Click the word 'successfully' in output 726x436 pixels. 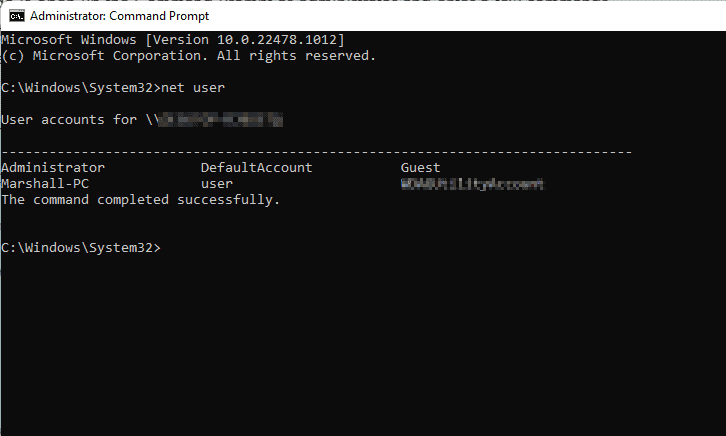(228, 200)
